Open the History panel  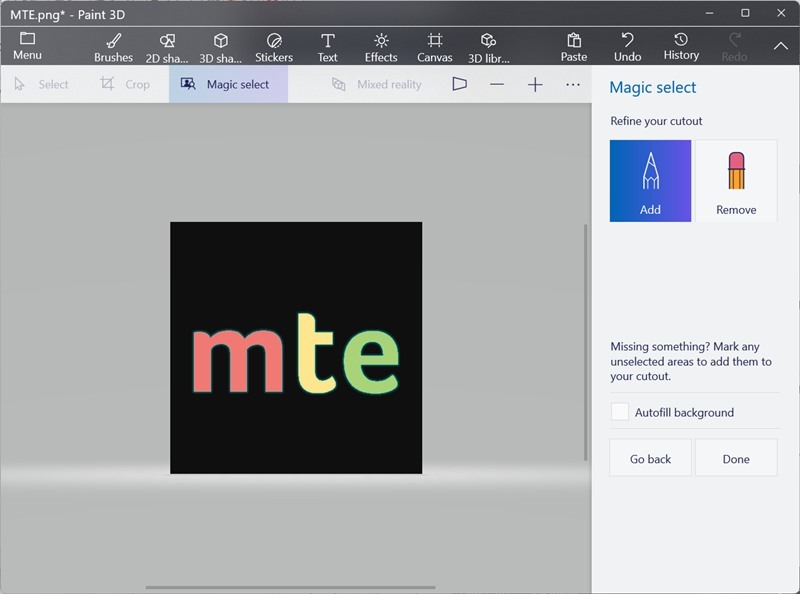681,46
